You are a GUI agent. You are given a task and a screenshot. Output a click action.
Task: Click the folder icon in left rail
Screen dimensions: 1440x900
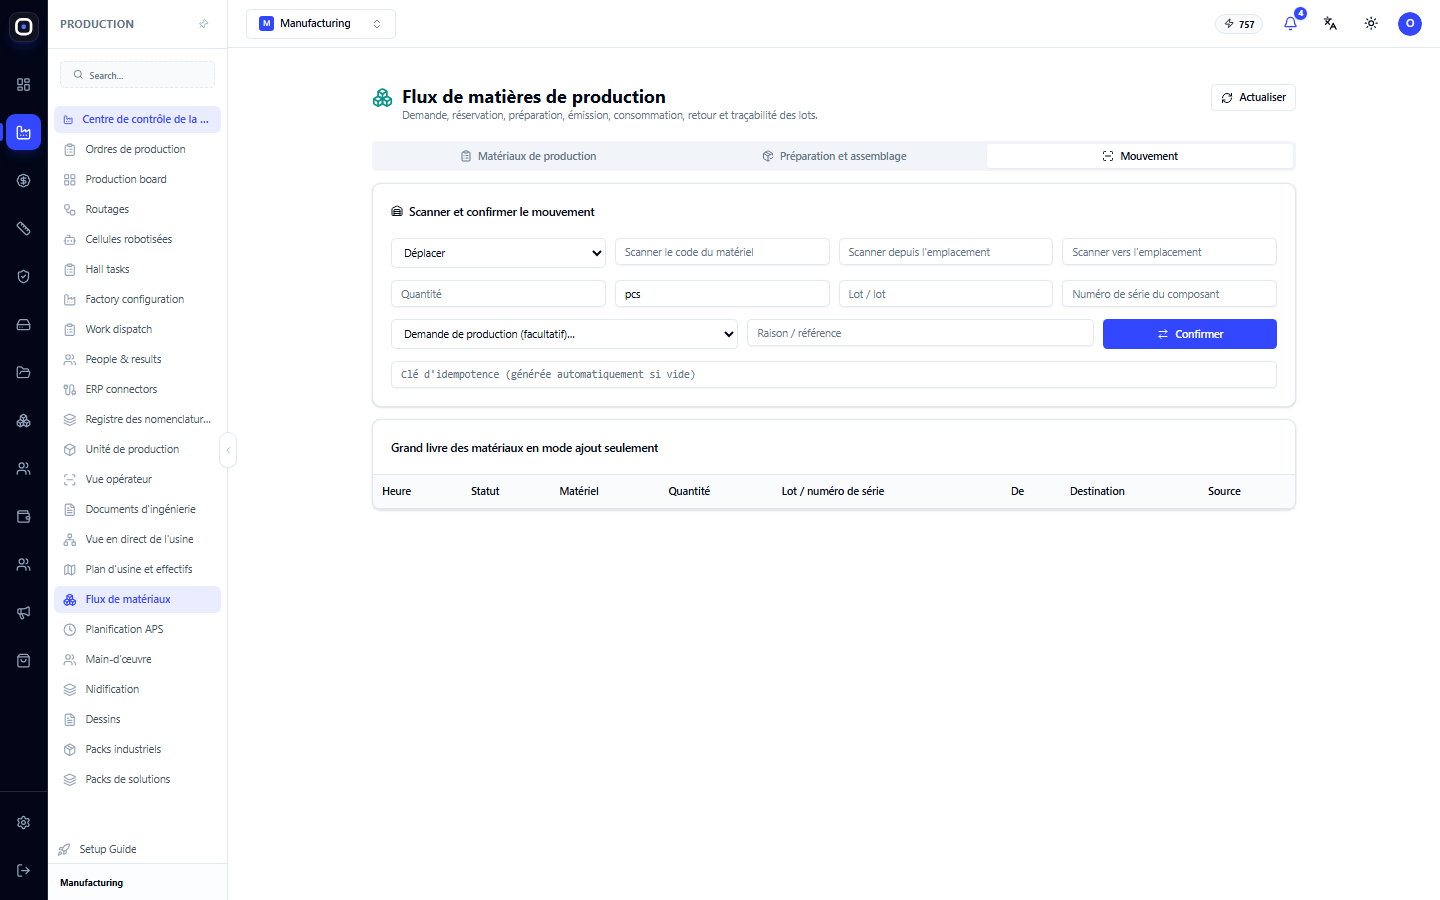[24, 373]
